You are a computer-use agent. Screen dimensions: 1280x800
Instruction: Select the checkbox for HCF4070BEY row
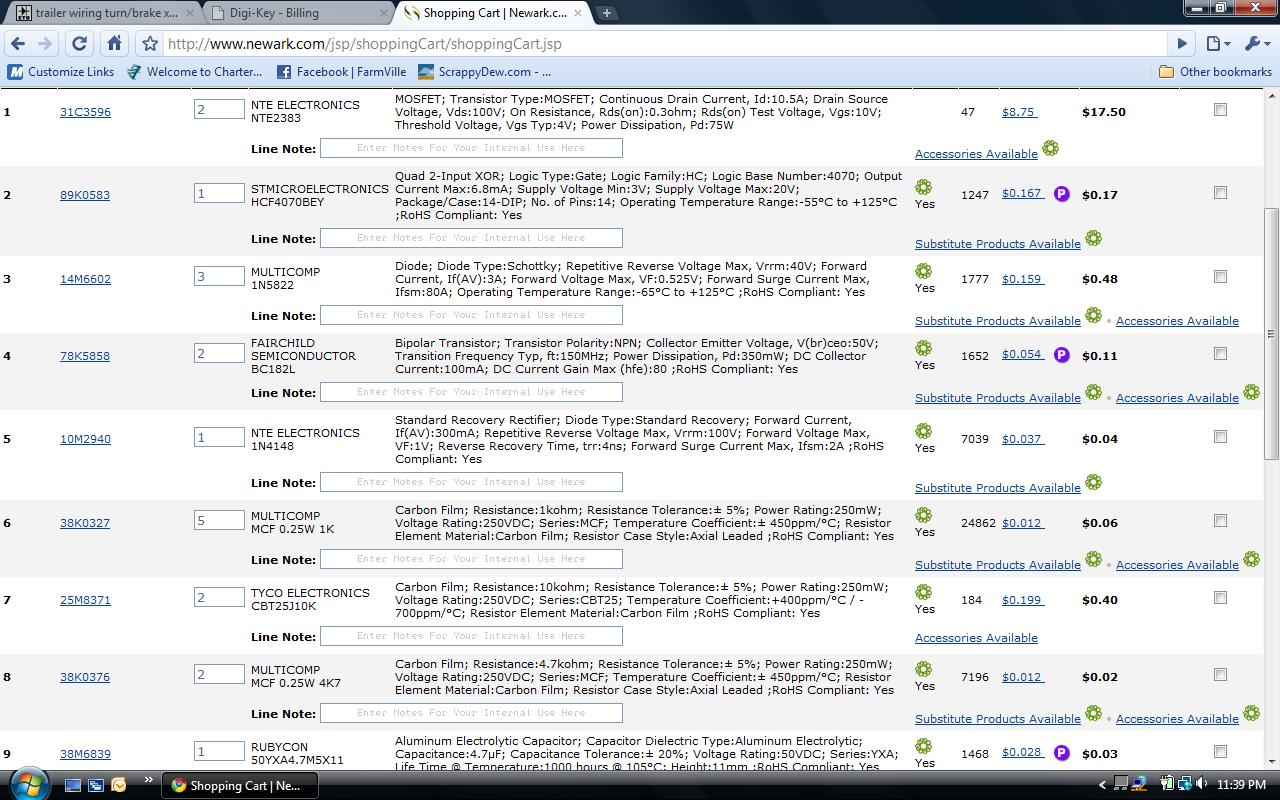click(1220, 193)
